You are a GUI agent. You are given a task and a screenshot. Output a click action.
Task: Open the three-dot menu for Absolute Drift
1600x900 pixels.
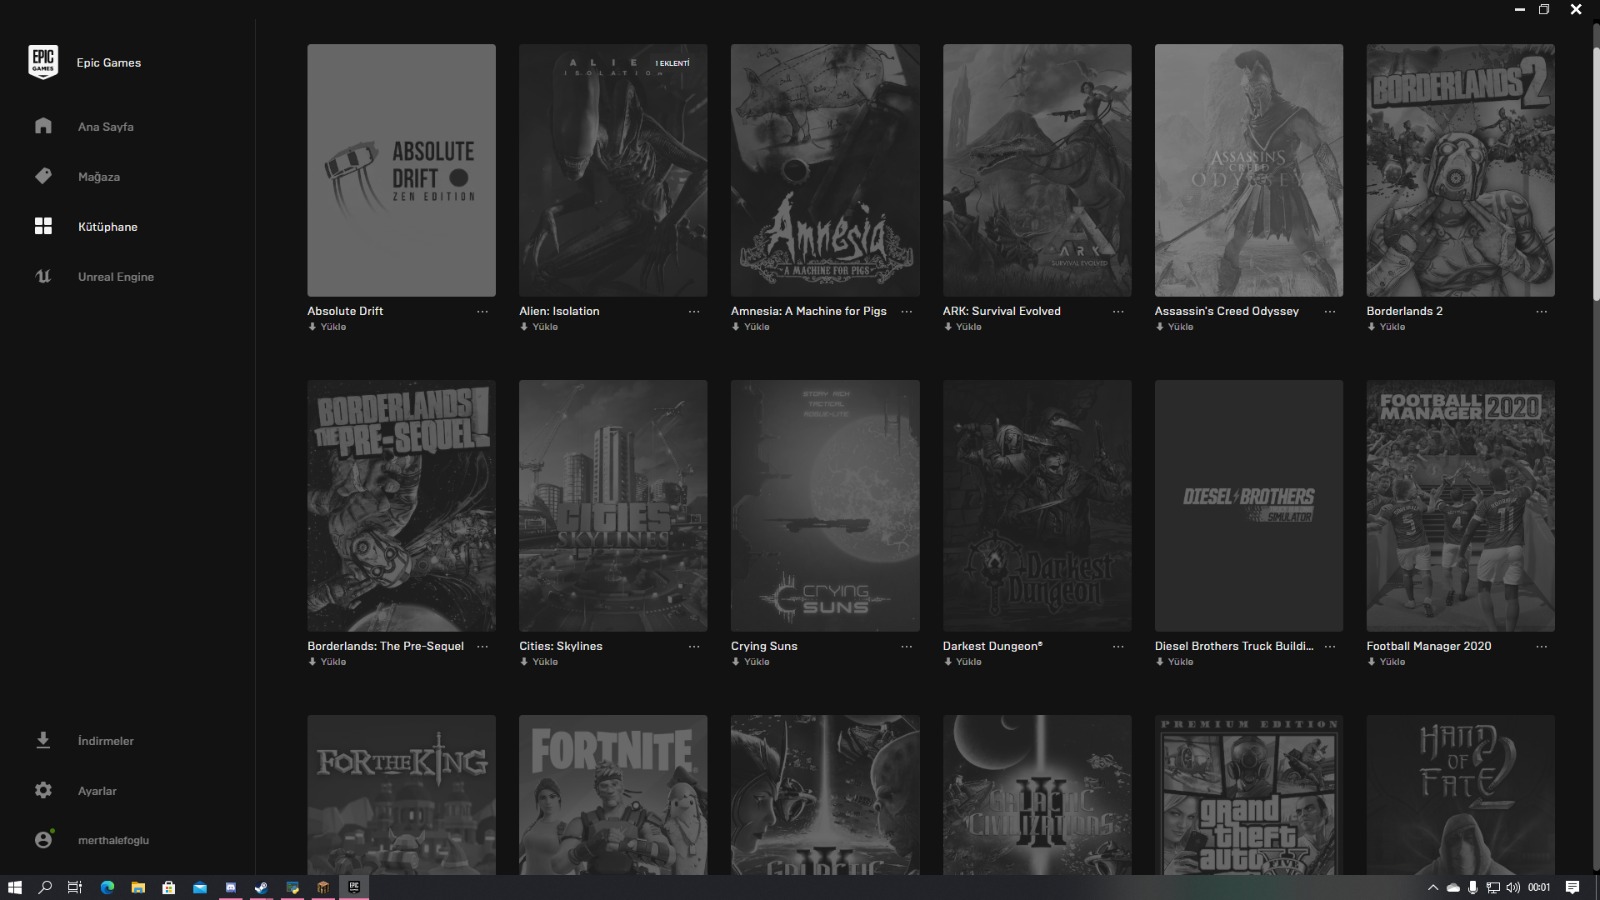483,311
